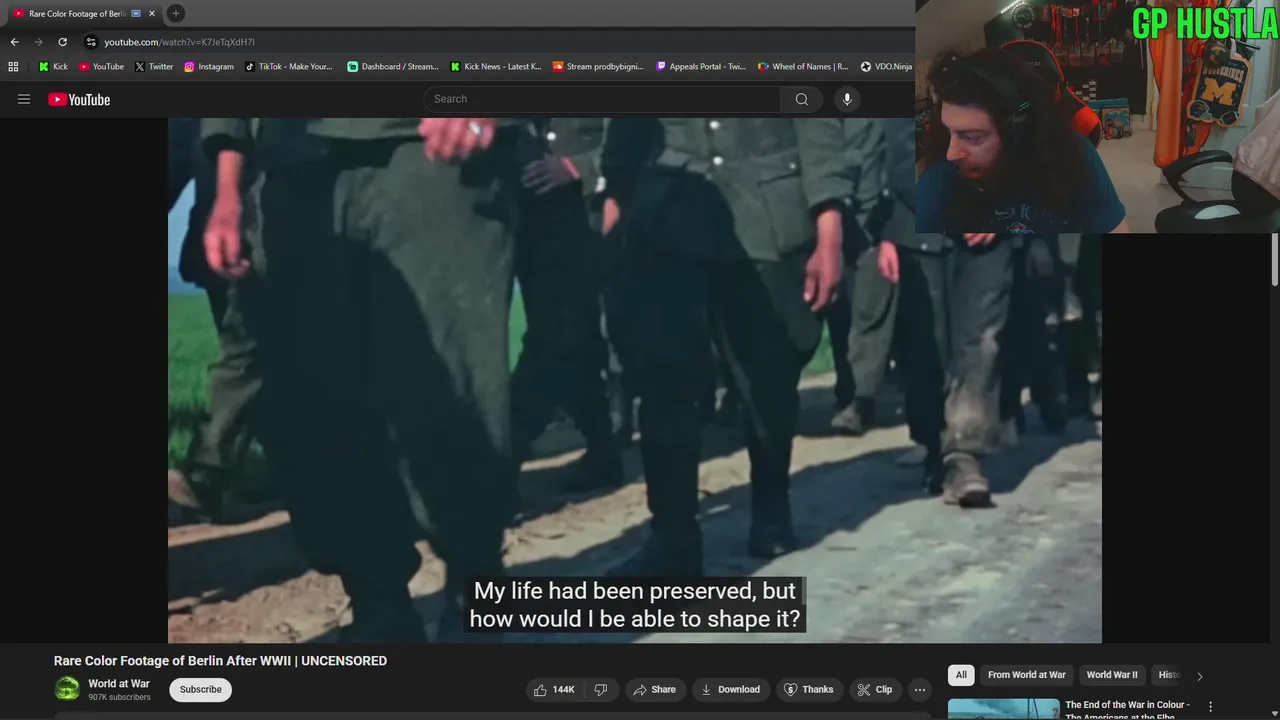The image size is (1280, 720).
Task: Share the video
Action: [x=654, y=689]
